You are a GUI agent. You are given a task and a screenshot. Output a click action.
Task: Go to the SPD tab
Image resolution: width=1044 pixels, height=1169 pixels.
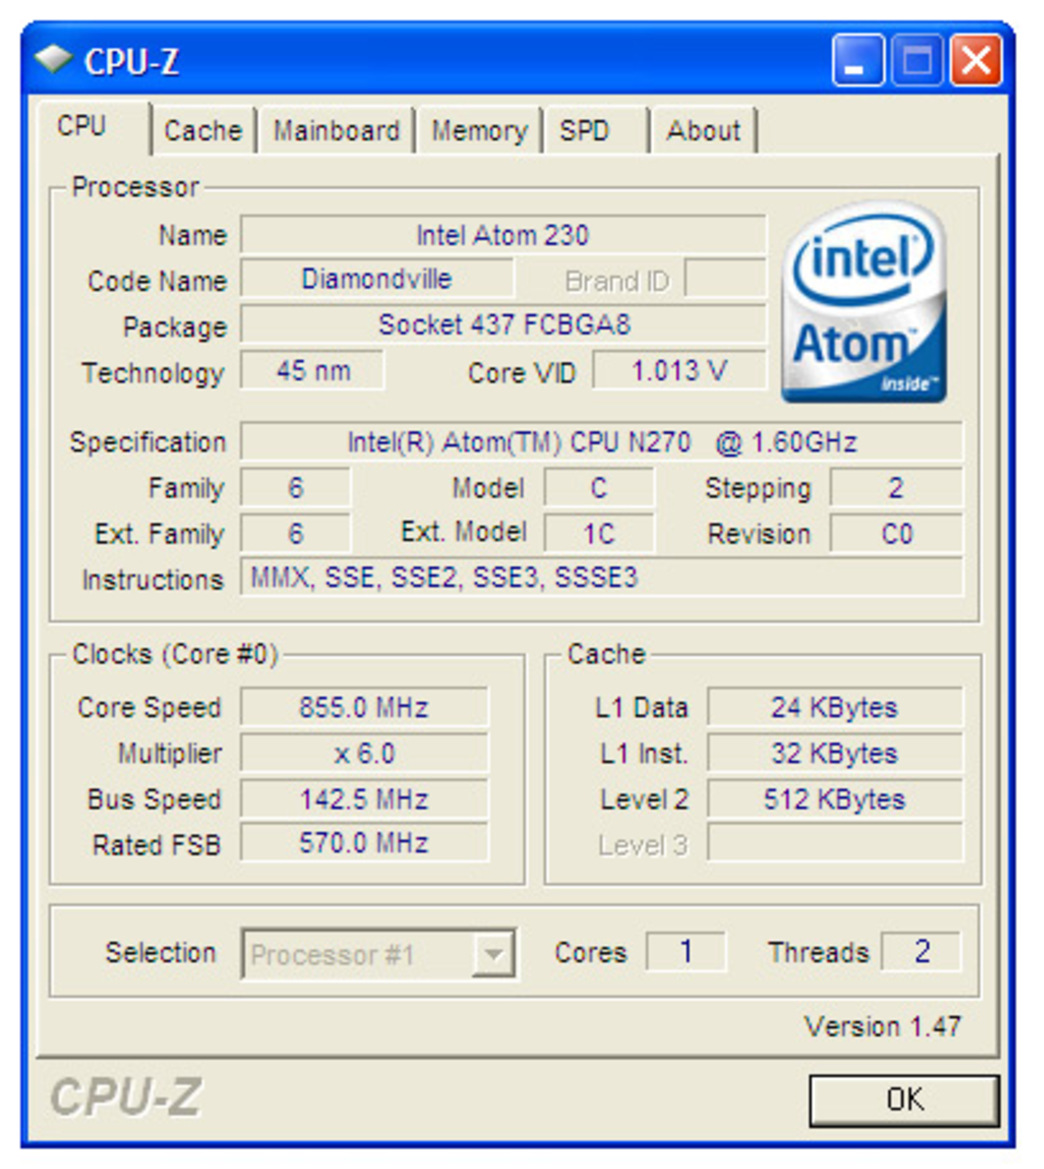tap(595, 130)
